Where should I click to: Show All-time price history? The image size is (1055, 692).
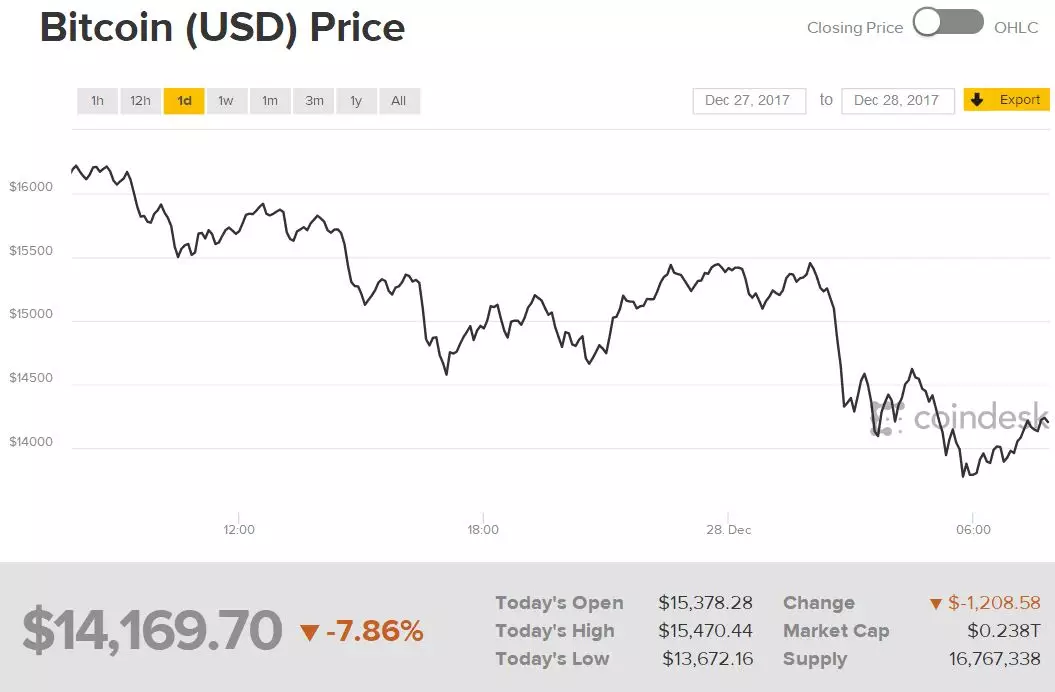point(399,101)
